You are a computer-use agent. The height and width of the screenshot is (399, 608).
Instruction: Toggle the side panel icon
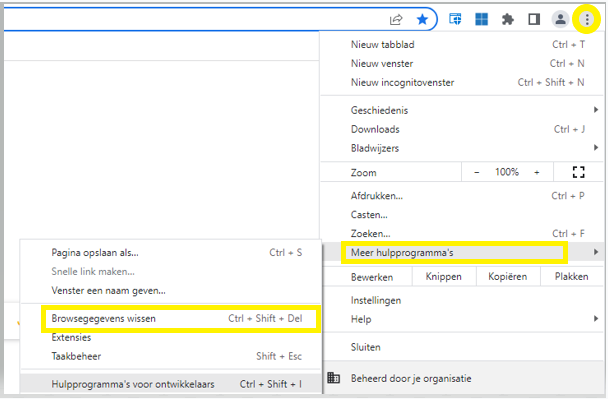pos(534,19)
